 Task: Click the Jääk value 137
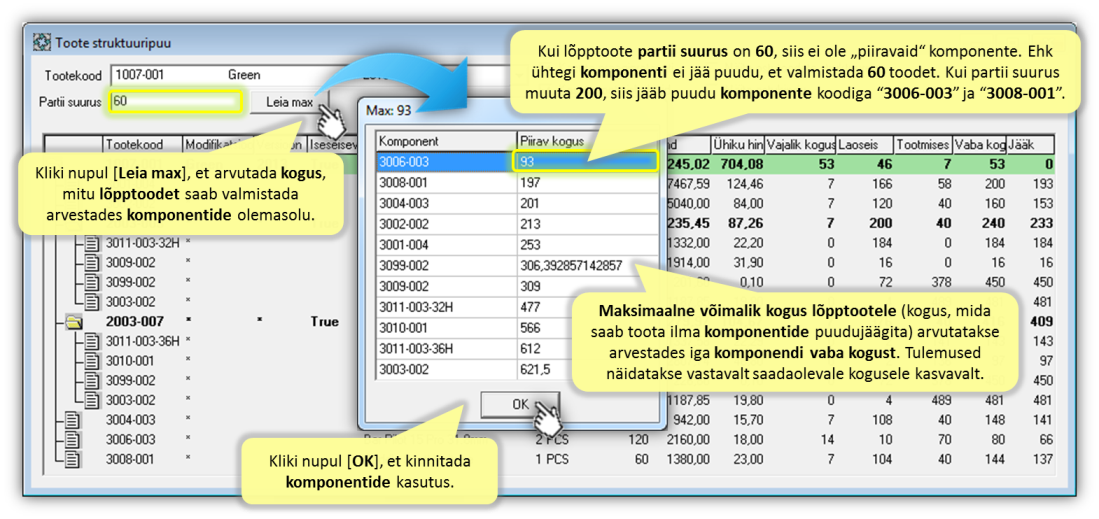coord(1042,459)
